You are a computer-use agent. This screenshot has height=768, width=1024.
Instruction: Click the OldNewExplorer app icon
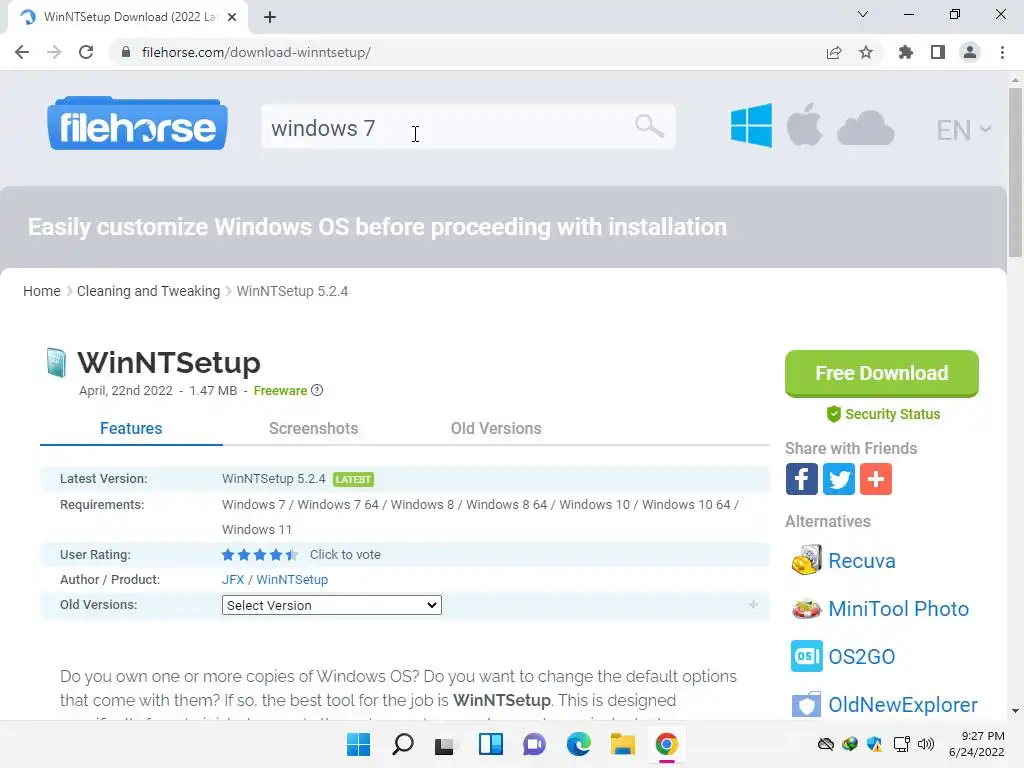click(x=807, y=705)
